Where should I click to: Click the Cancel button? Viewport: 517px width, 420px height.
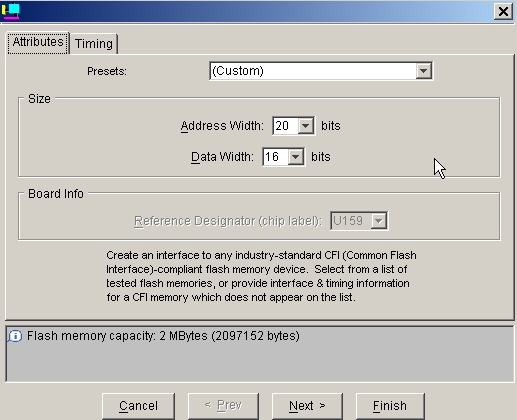pyautogui.click(x=138, y=406)
